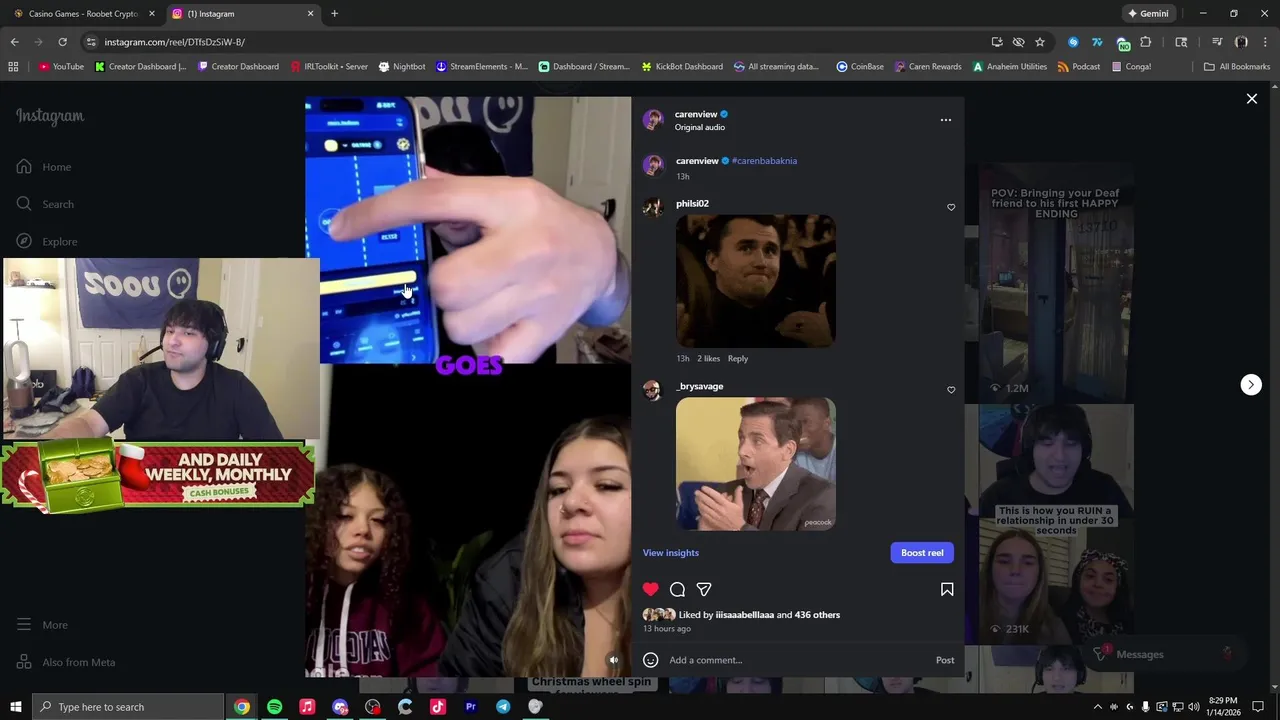Screen dimensions: 1280x720
Task: Open carenview profile from the post header
Action: (696, 114)
